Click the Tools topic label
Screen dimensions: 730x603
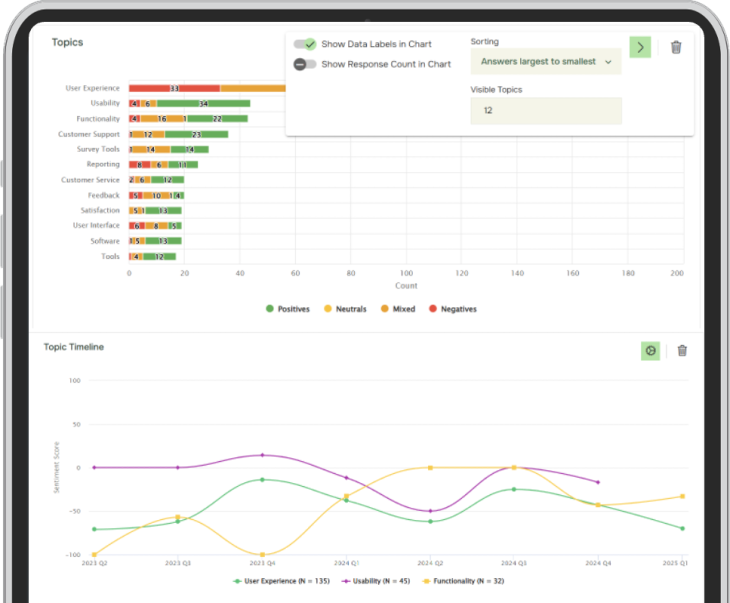pyautogui.click(x=110, y=256)
